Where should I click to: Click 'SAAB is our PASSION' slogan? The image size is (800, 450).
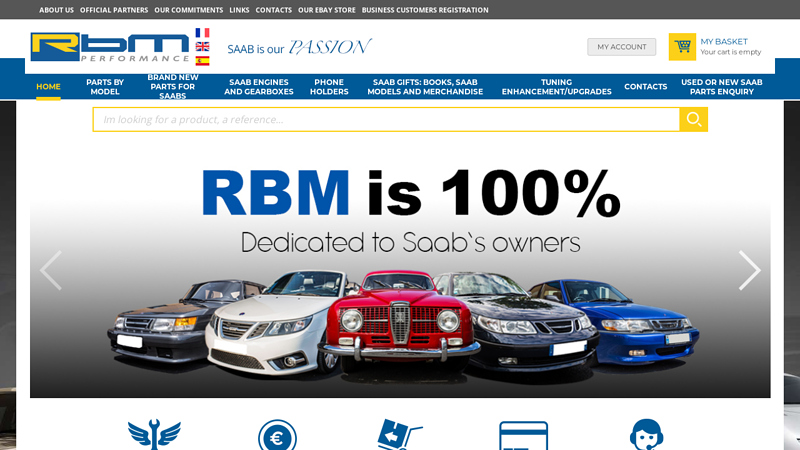pyautogui.click(x=299, y=47)
